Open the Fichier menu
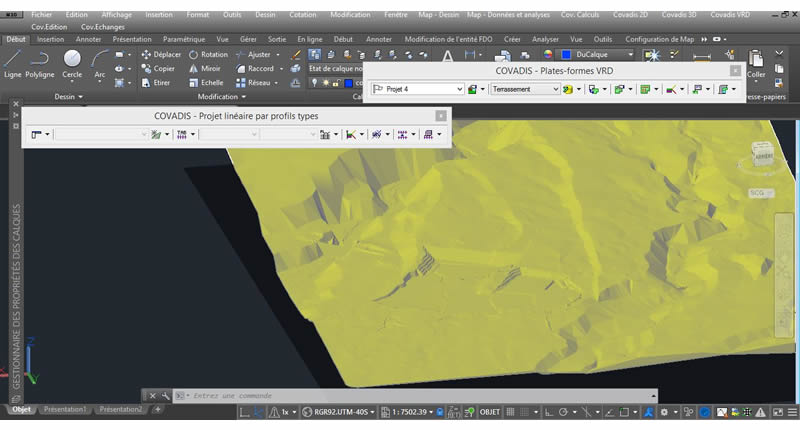This screenshot has width=800, height=430. tap(41, 15)
